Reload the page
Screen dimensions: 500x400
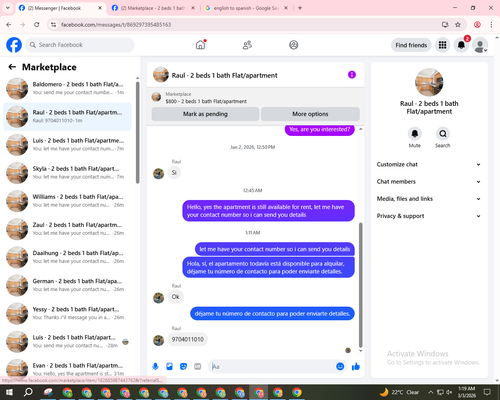(x=37, y=25)
